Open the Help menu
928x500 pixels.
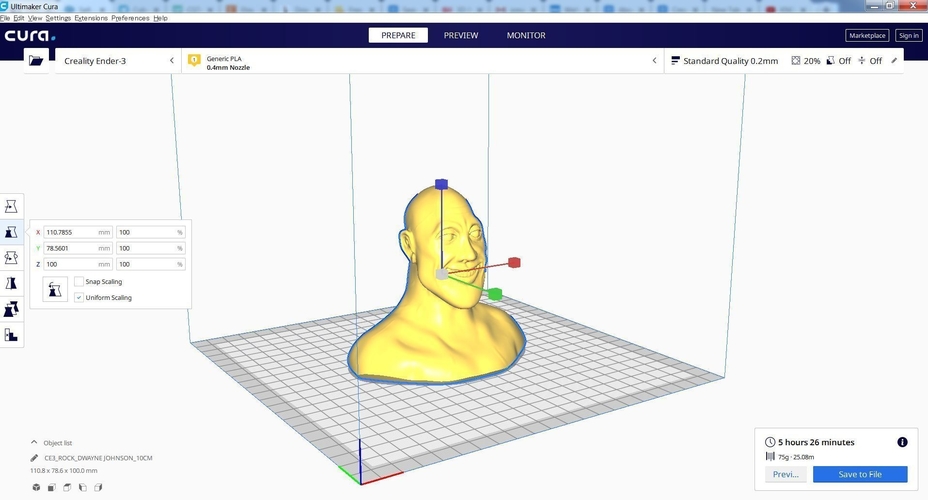click(x=160, y=18)
